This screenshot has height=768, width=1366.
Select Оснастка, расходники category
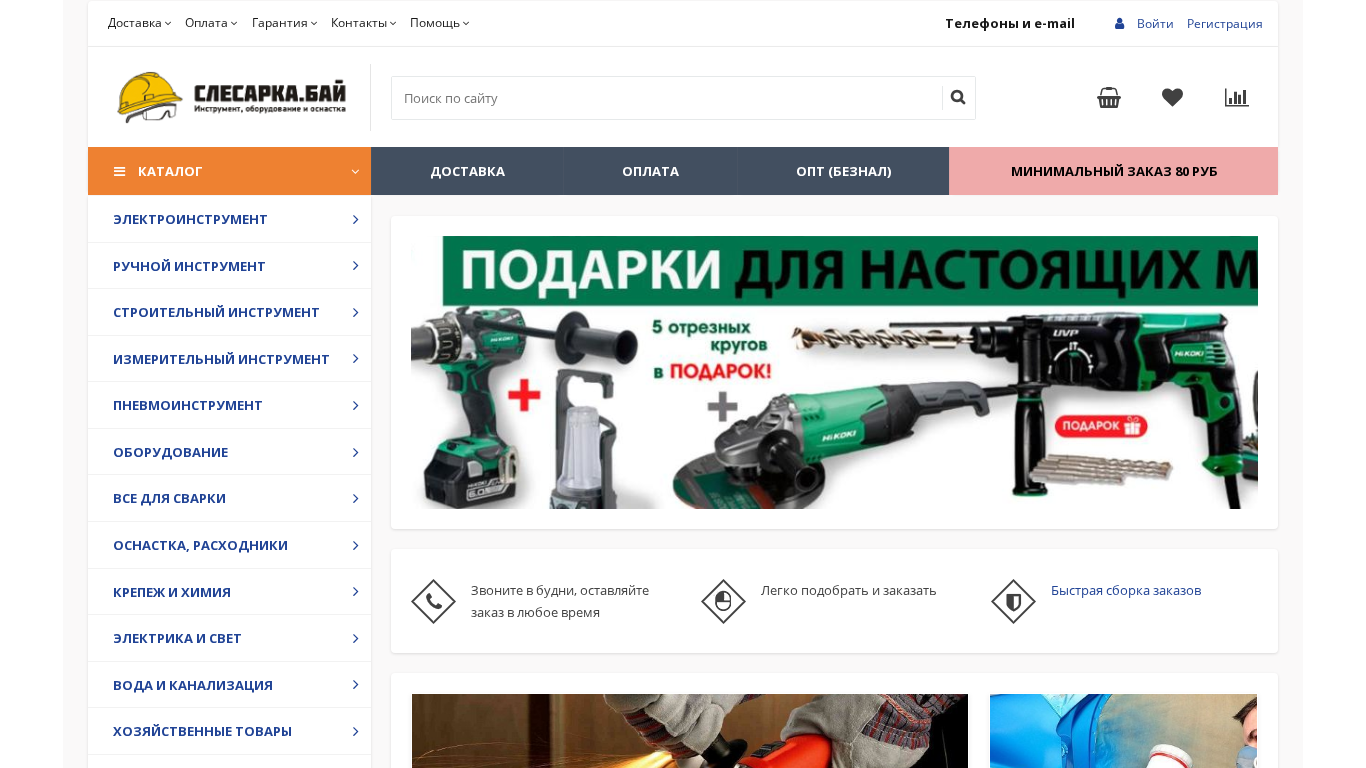[200, 545]
